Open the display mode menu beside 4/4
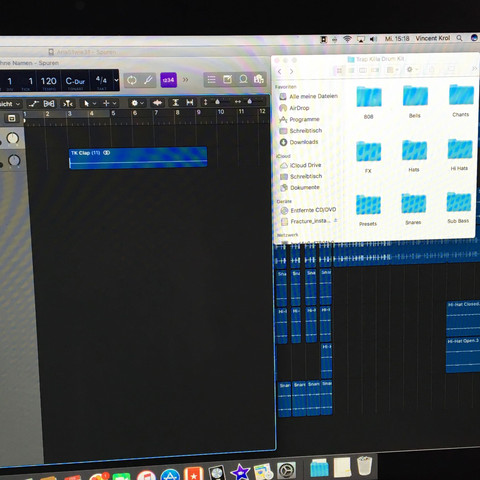Viewport: 480px width, 480px height. (x=116, y=80)
